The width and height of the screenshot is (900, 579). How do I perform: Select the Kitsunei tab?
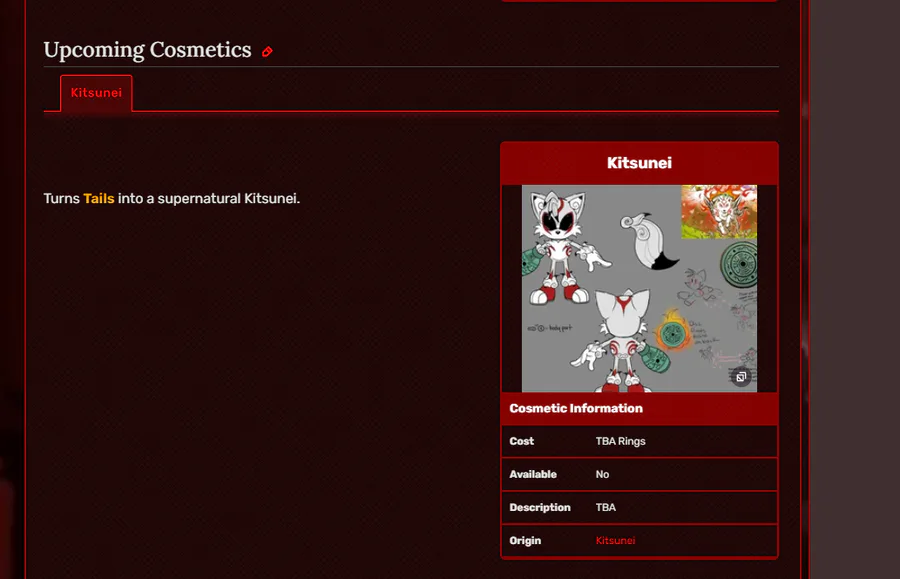96,93
